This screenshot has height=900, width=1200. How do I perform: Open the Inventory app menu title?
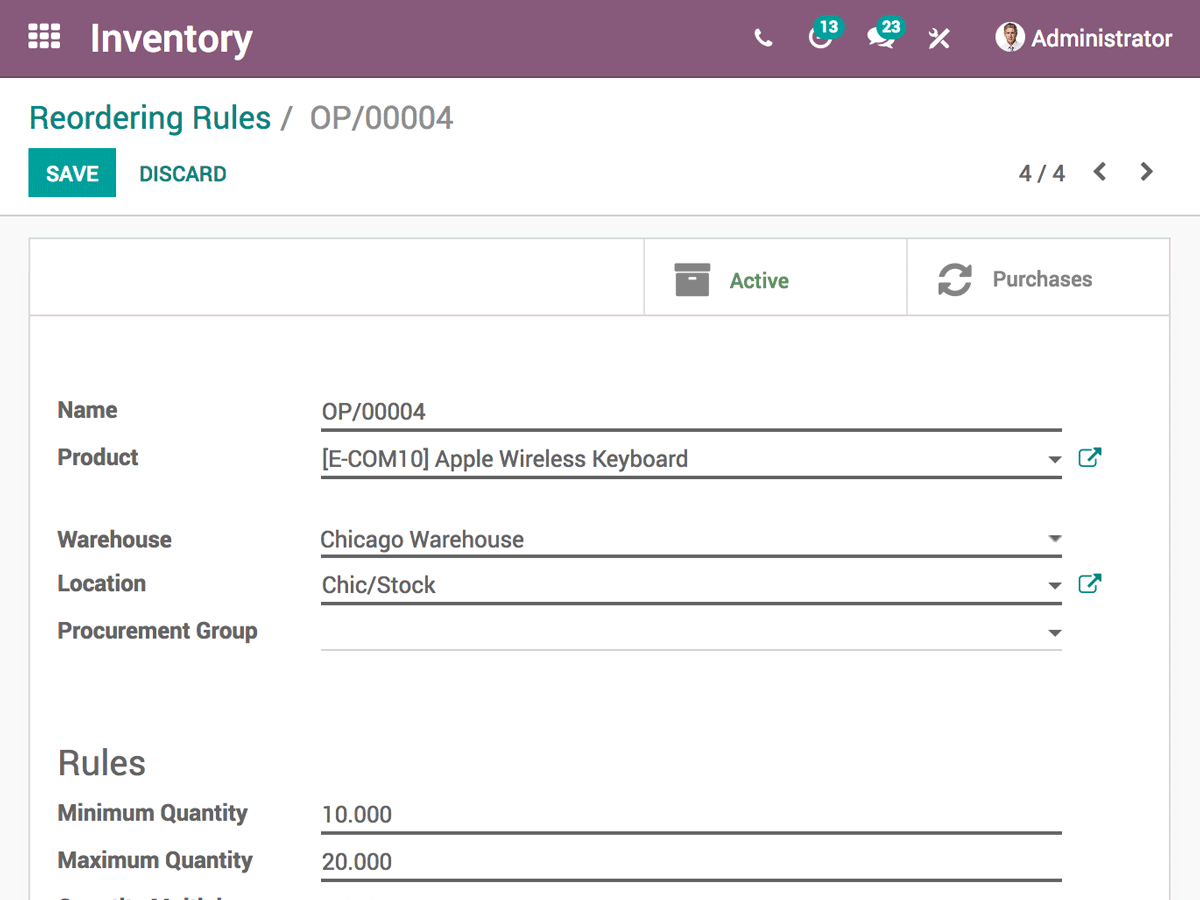click(x=171, y=39)
